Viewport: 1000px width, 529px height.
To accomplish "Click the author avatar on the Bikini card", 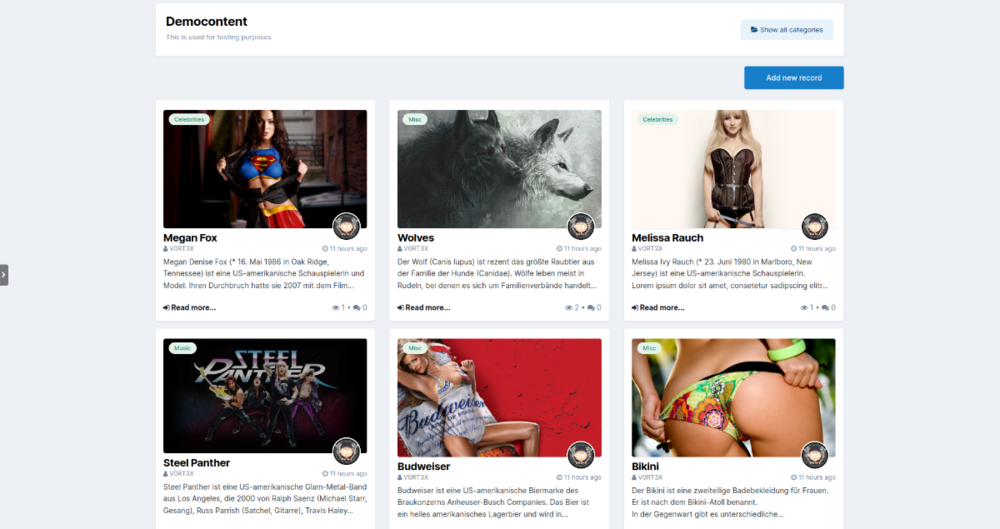I will [815, 455].
